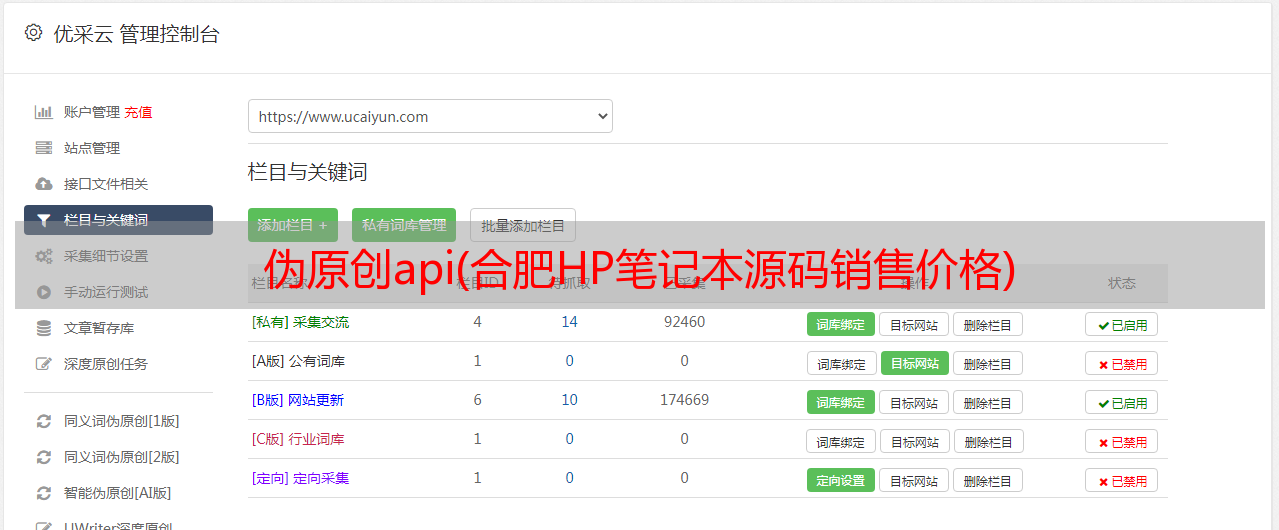1279x530 pixels.
Task: Click the red 充值 link
Action: 138,112
